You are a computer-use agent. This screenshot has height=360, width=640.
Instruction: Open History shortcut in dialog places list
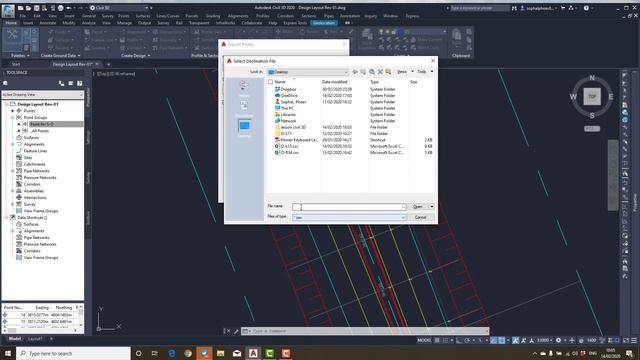(x=244, y=88)
